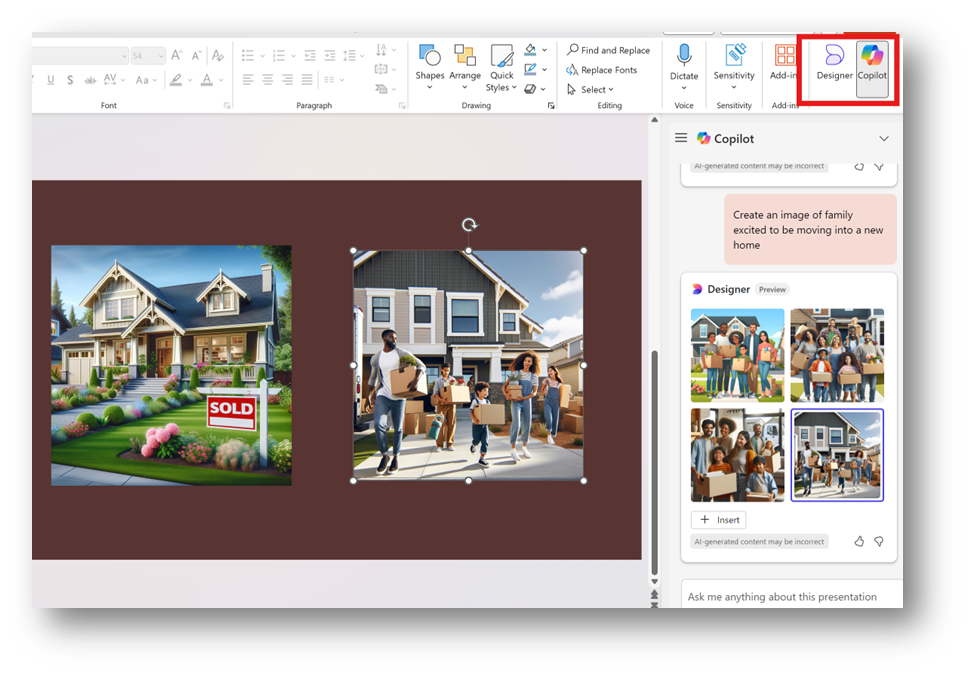Open the Shapes gallery

(x=430, y=67)
